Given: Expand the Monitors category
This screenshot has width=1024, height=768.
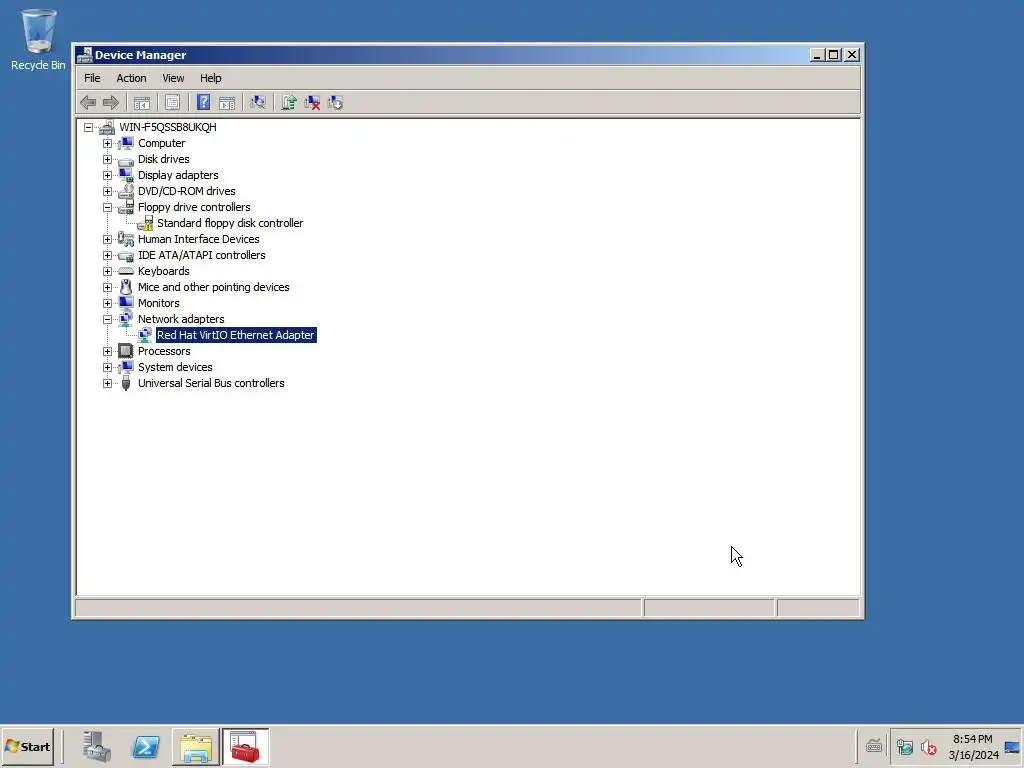Looking at the screenshot, I should point(107,303).
